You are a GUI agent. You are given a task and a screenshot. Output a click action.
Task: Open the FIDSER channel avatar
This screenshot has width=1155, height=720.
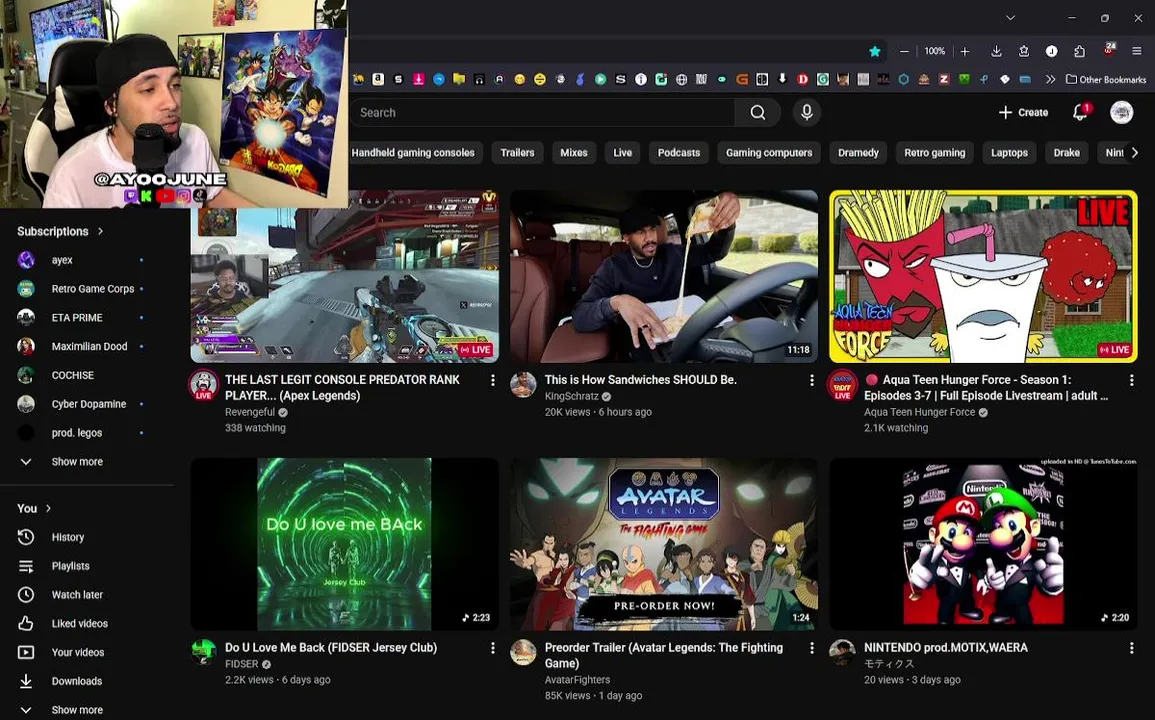(203, 652)
